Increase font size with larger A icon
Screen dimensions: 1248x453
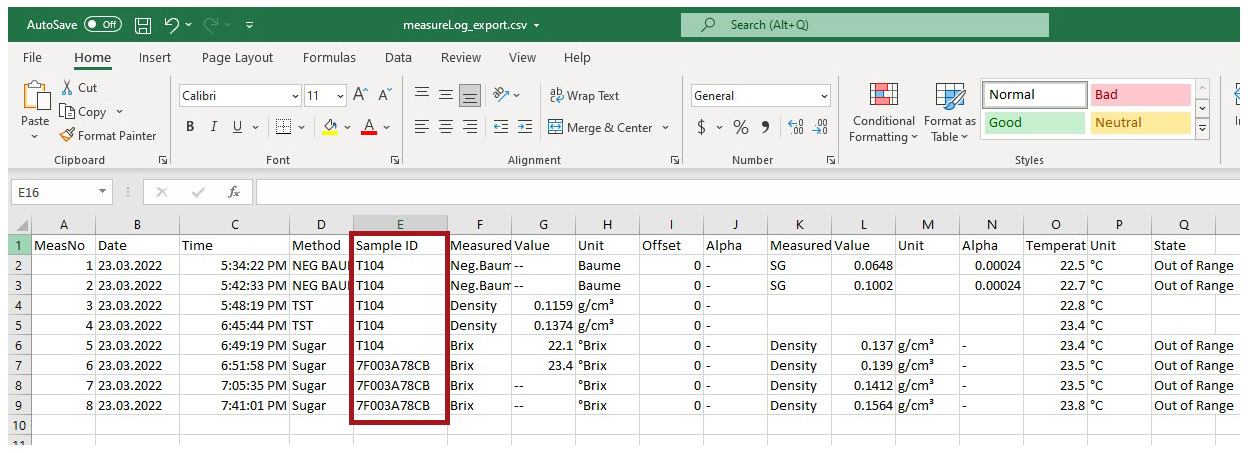[x=359, y=96]
